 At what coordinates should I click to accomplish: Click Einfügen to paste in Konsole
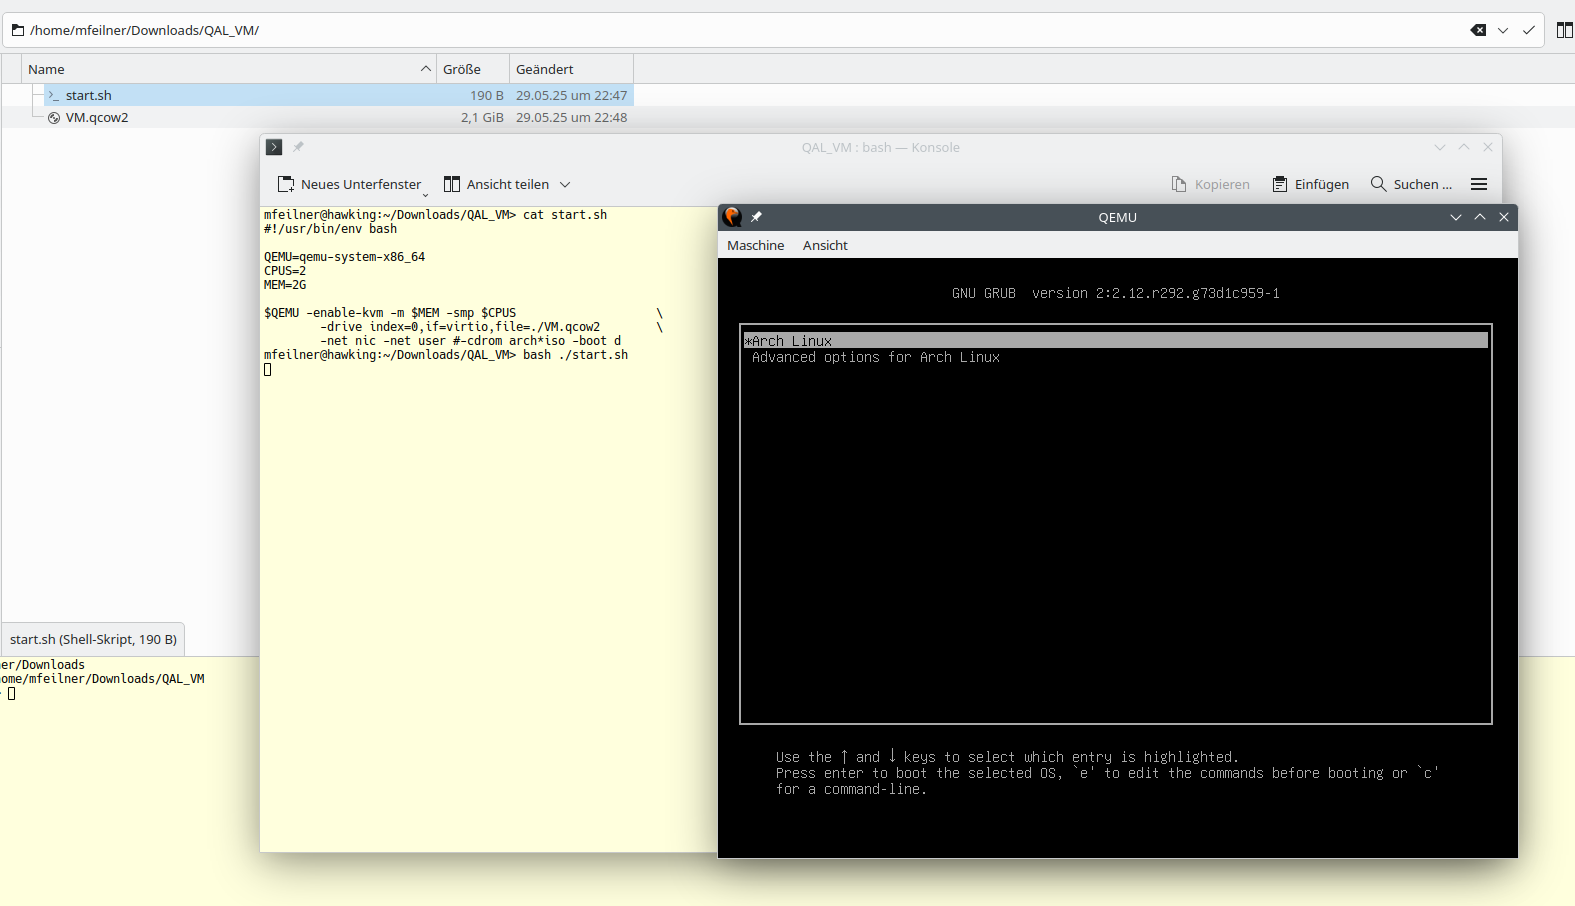pos(1310,184)
